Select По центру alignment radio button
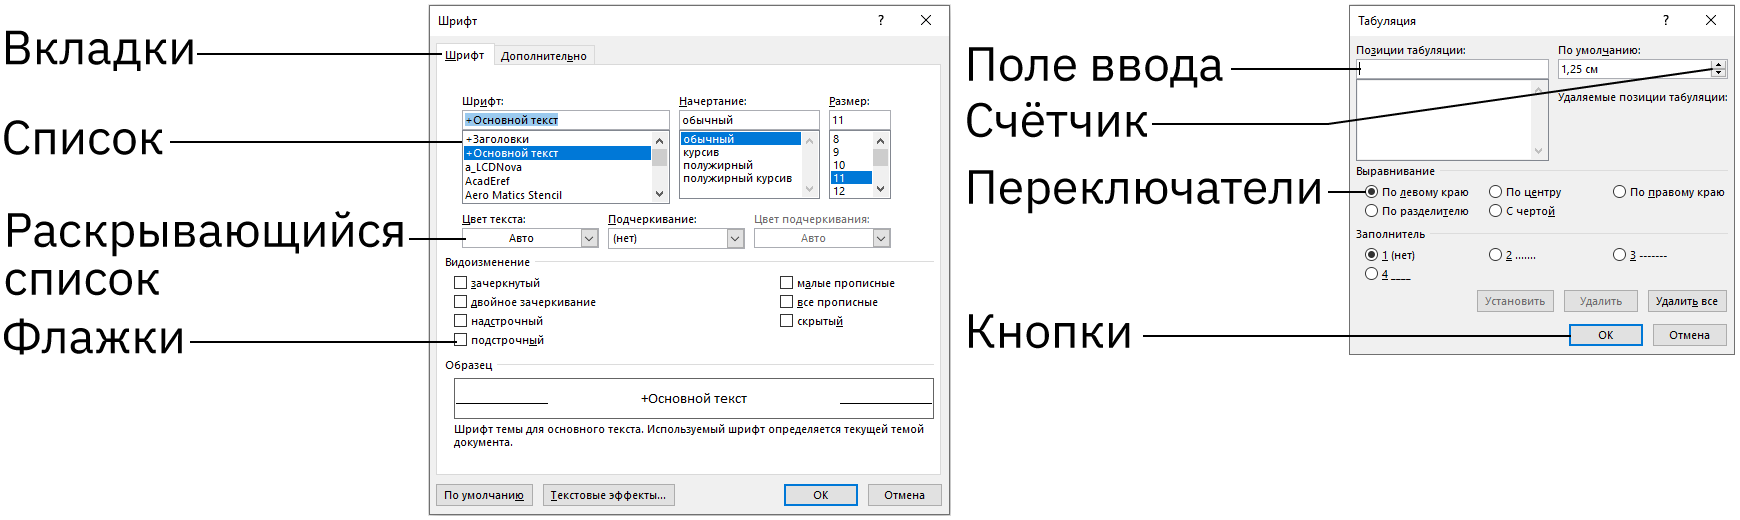This screenshot has height=520, width=1740. pyautogui.click(x=1496, y=192)
